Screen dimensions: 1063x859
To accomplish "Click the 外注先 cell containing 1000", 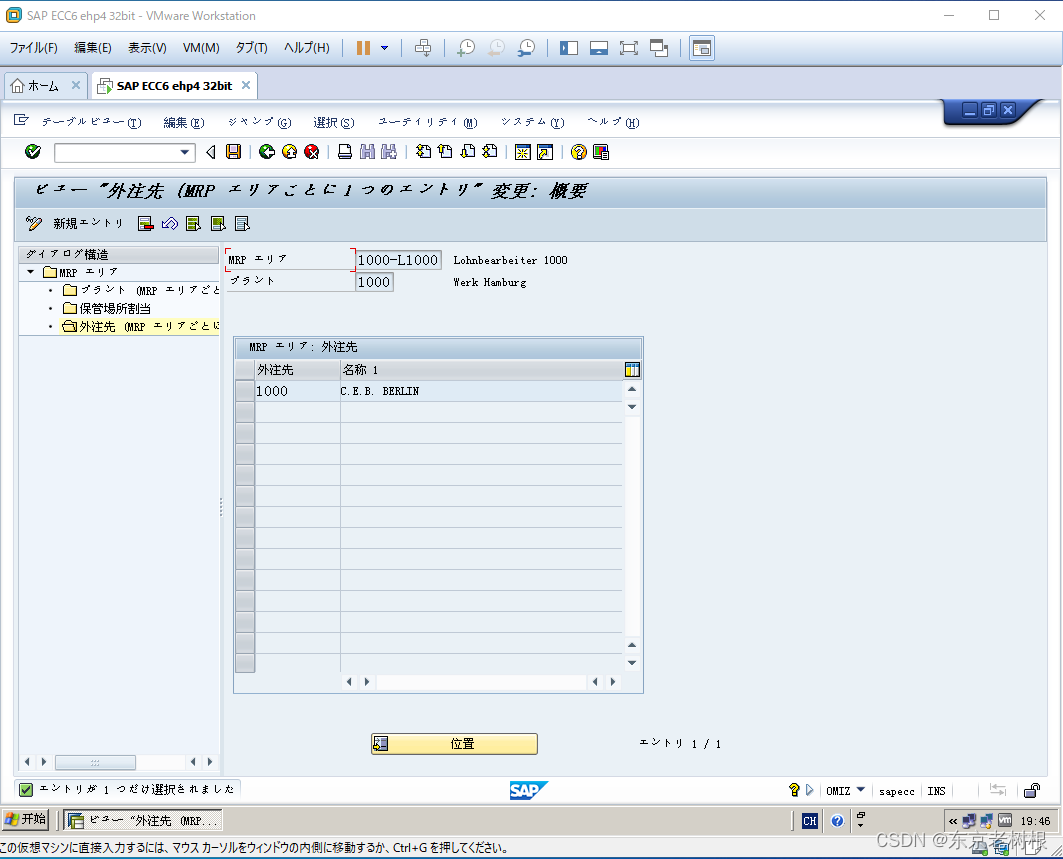I will pyautogui.click(x=297, y=391).
